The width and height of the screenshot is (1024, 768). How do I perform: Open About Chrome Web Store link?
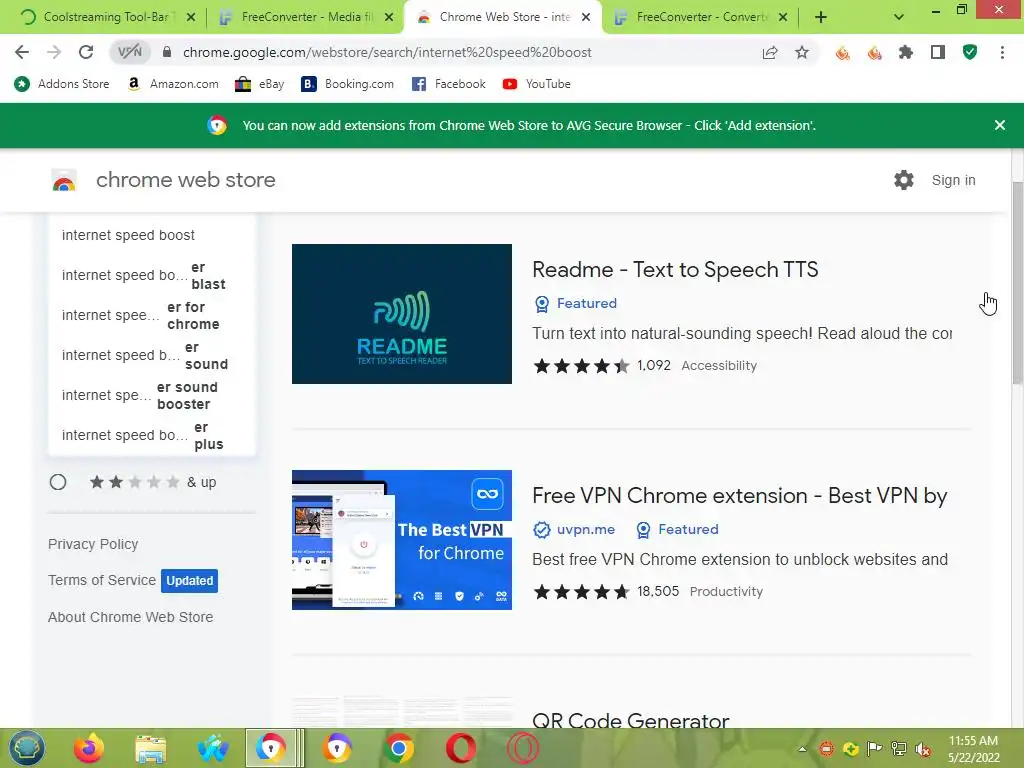[x=131, y=617]
